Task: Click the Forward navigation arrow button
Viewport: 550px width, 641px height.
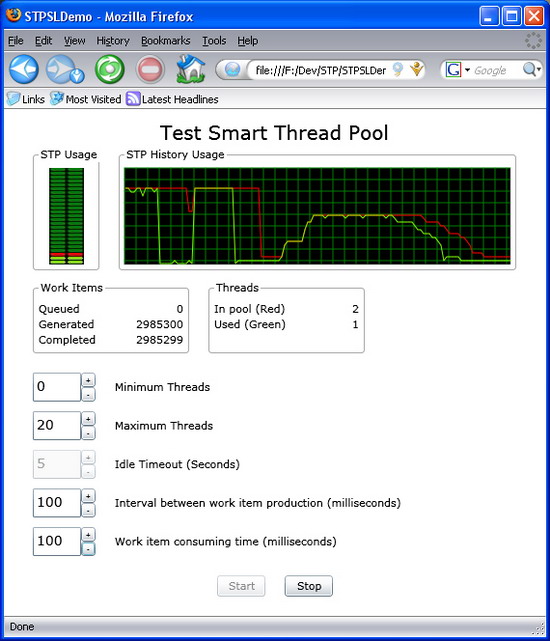Action: (x=61, y=69)
